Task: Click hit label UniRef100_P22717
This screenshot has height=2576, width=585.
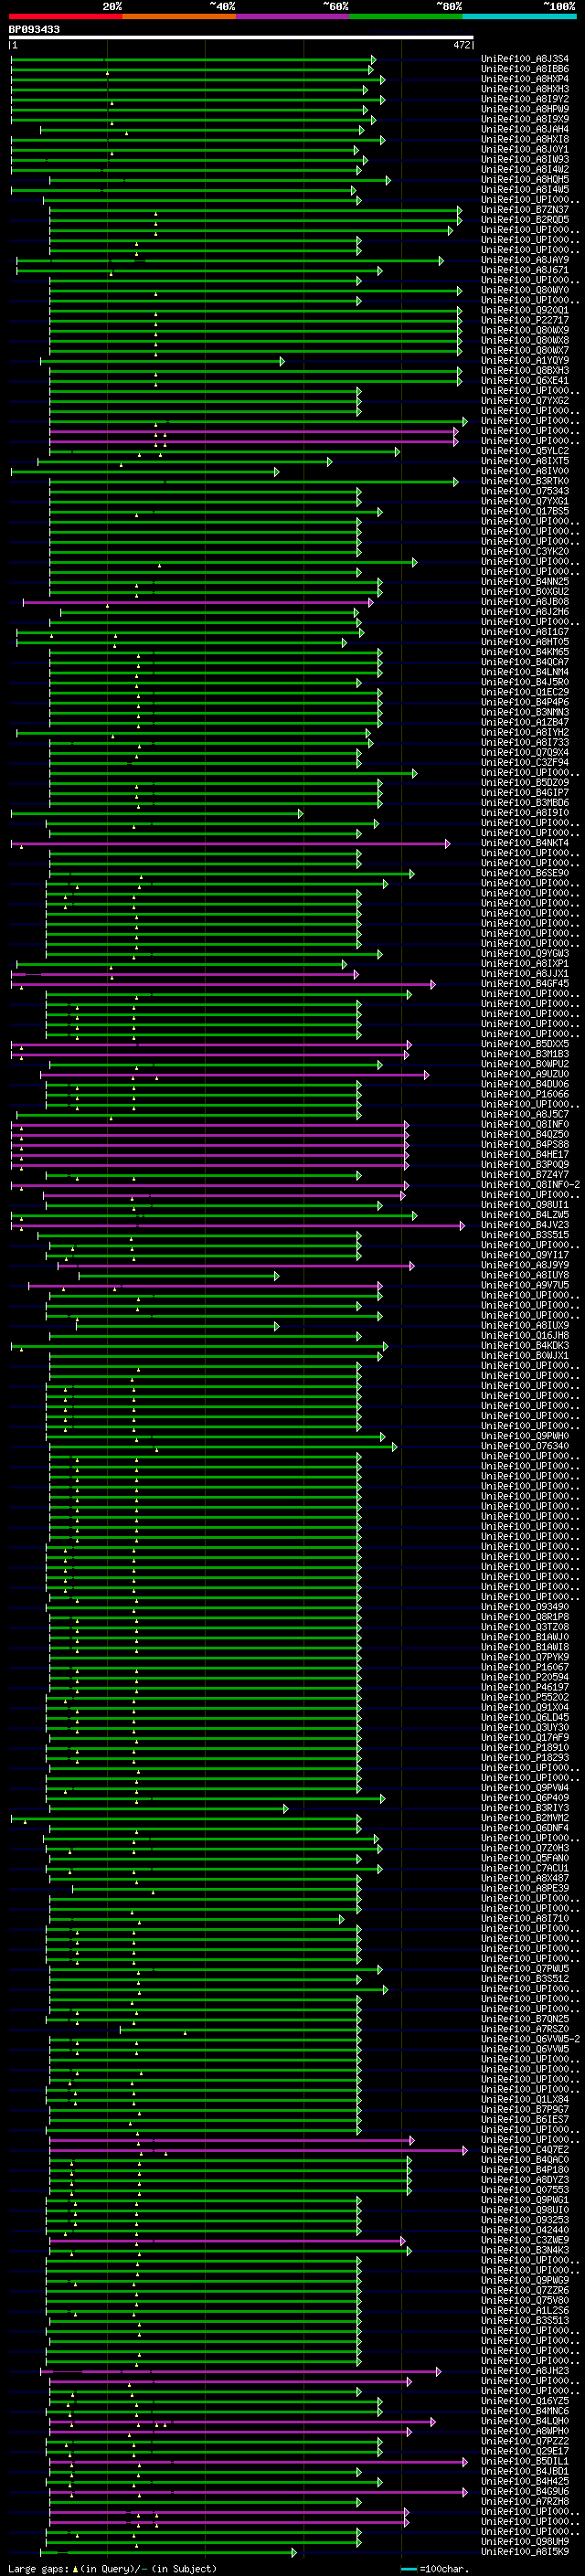Action: tap(525, 320)
